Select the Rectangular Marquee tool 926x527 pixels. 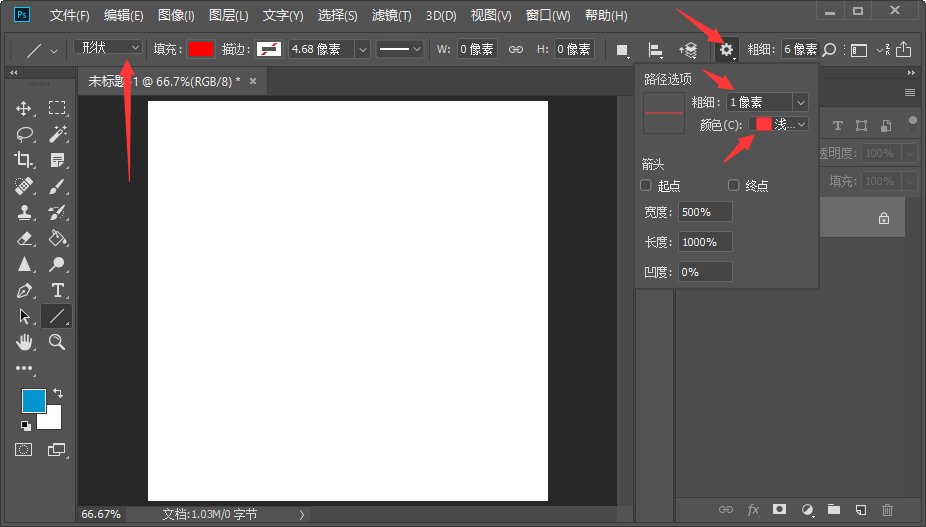coord(57,108)
